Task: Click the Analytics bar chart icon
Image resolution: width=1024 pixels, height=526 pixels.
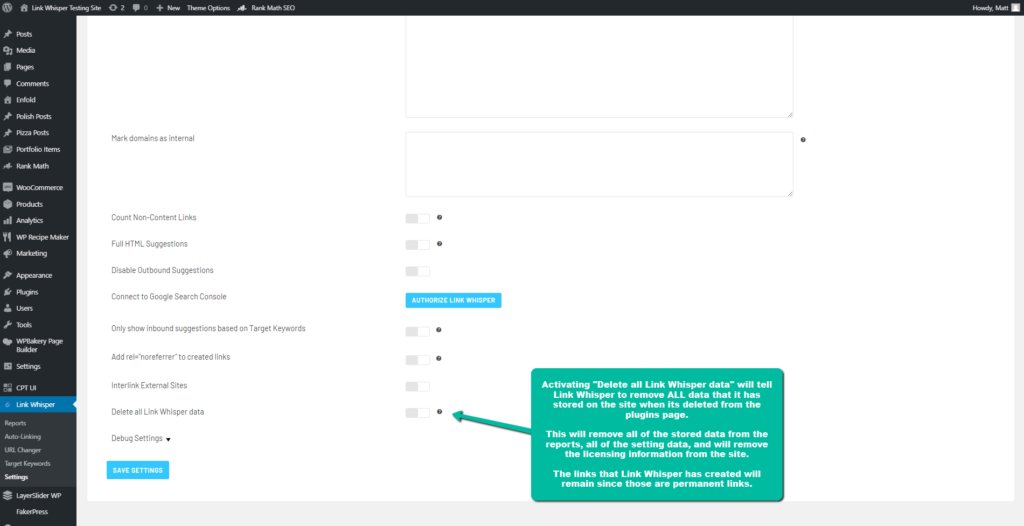Action: [7, 220]
